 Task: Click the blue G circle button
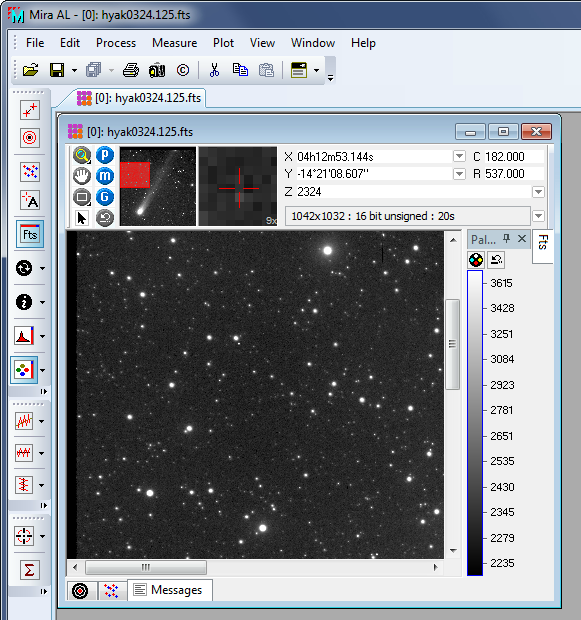pos(105,197)
